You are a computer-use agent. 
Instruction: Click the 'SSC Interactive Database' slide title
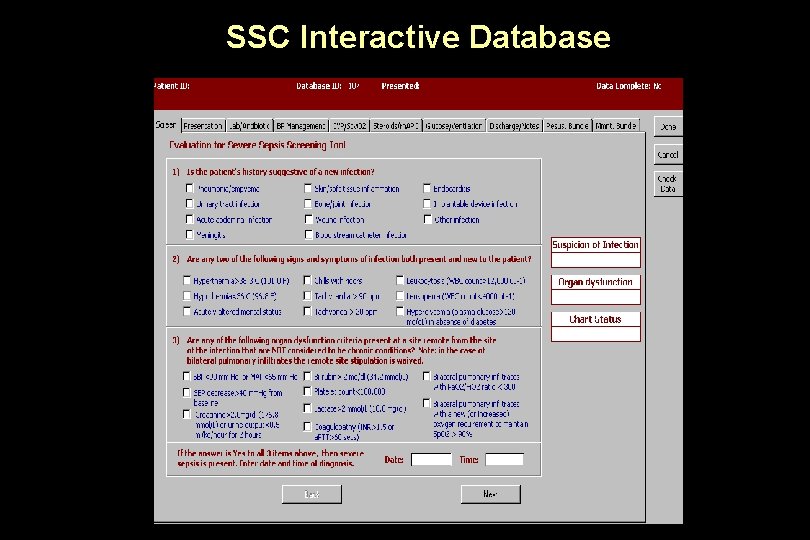pyautogui.click(x=418, y=37)
